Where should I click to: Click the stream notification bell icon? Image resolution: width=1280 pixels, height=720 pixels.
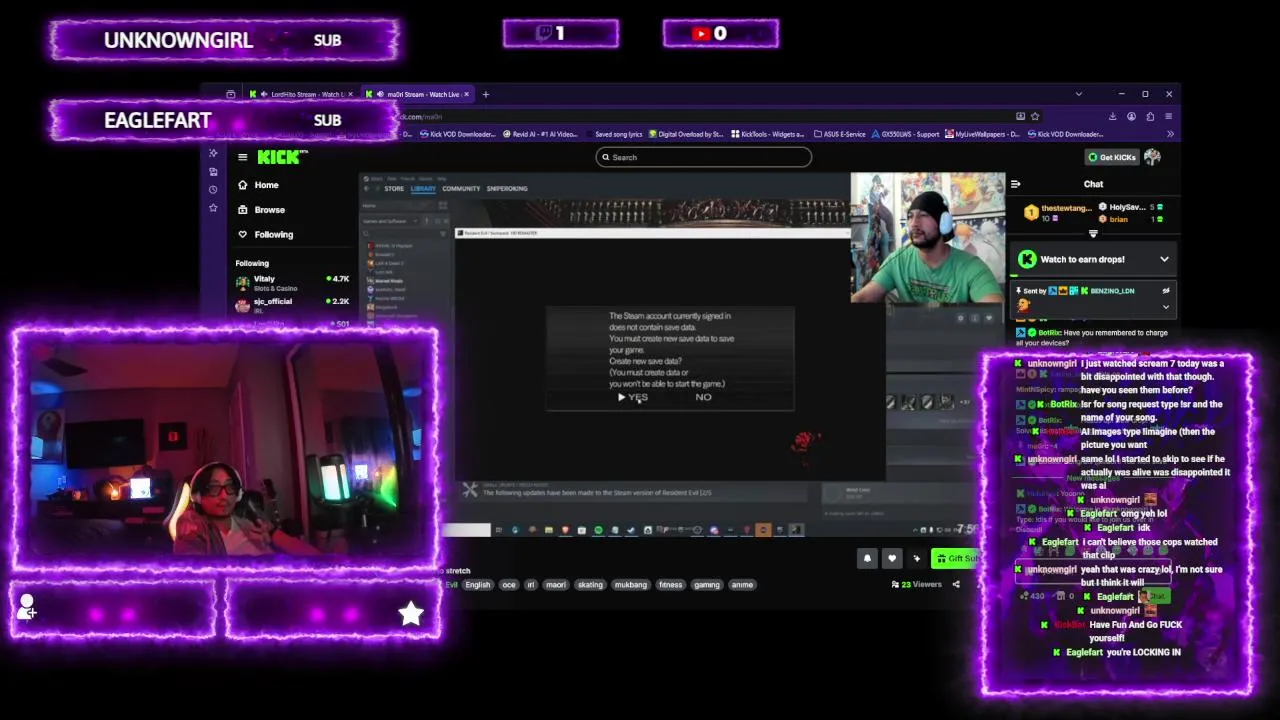pos(867,558)
